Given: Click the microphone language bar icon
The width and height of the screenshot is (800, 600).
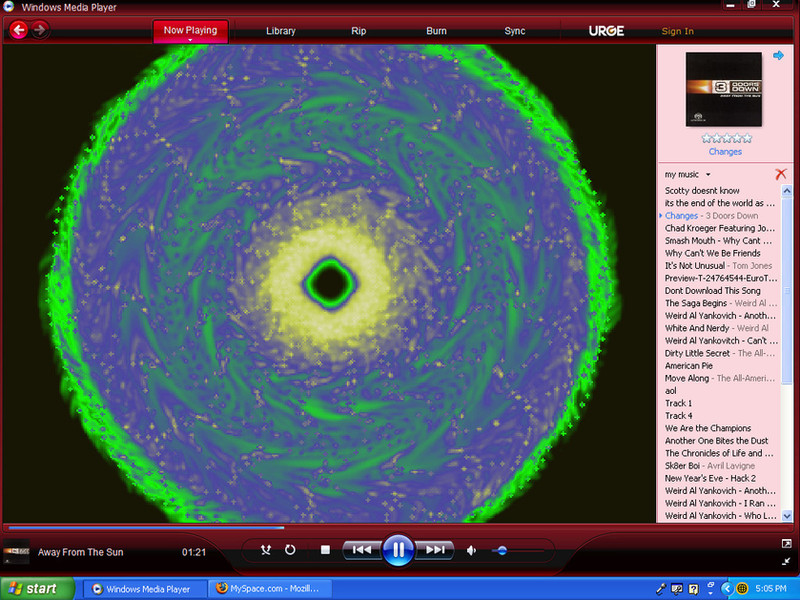Looking at the screenshot, I should 661,588.
